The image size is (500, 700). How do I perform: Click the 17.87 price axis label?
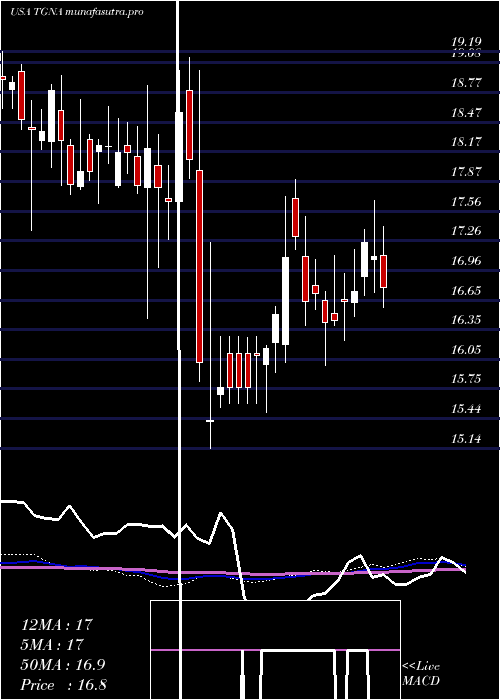[466, 172]
